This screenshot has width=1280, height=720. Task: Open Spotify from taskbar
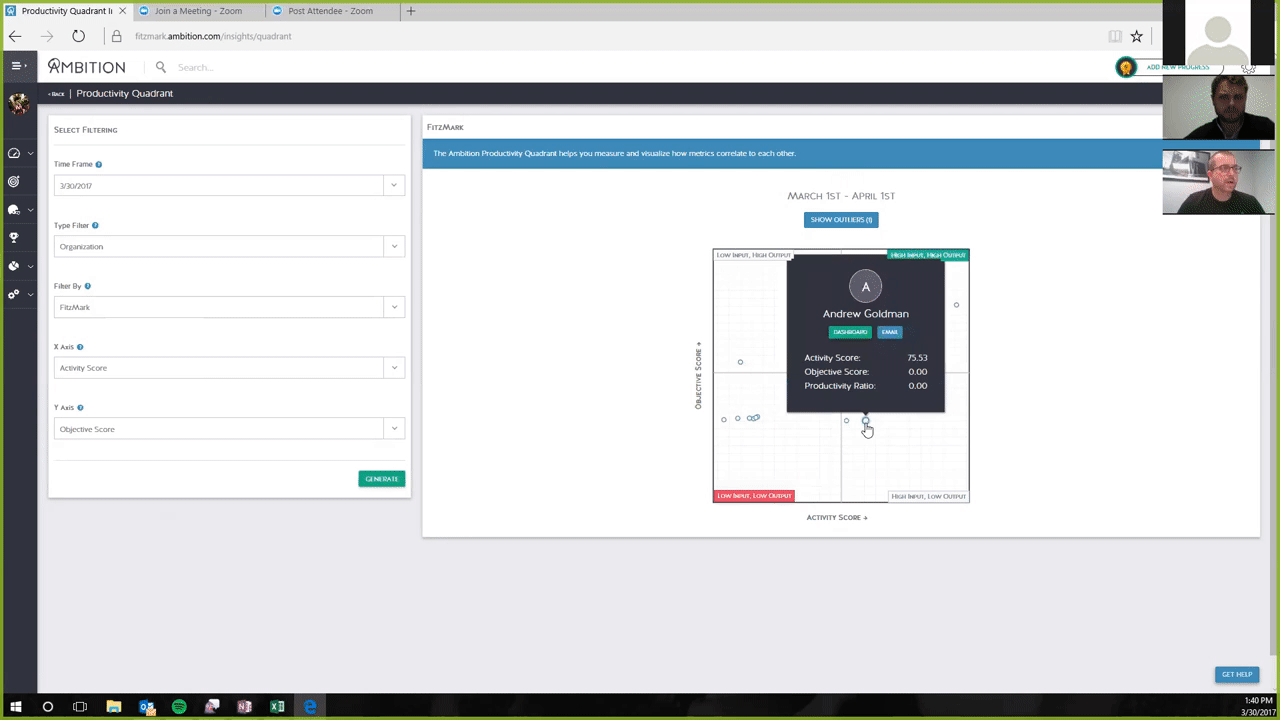tap(179, 707)
